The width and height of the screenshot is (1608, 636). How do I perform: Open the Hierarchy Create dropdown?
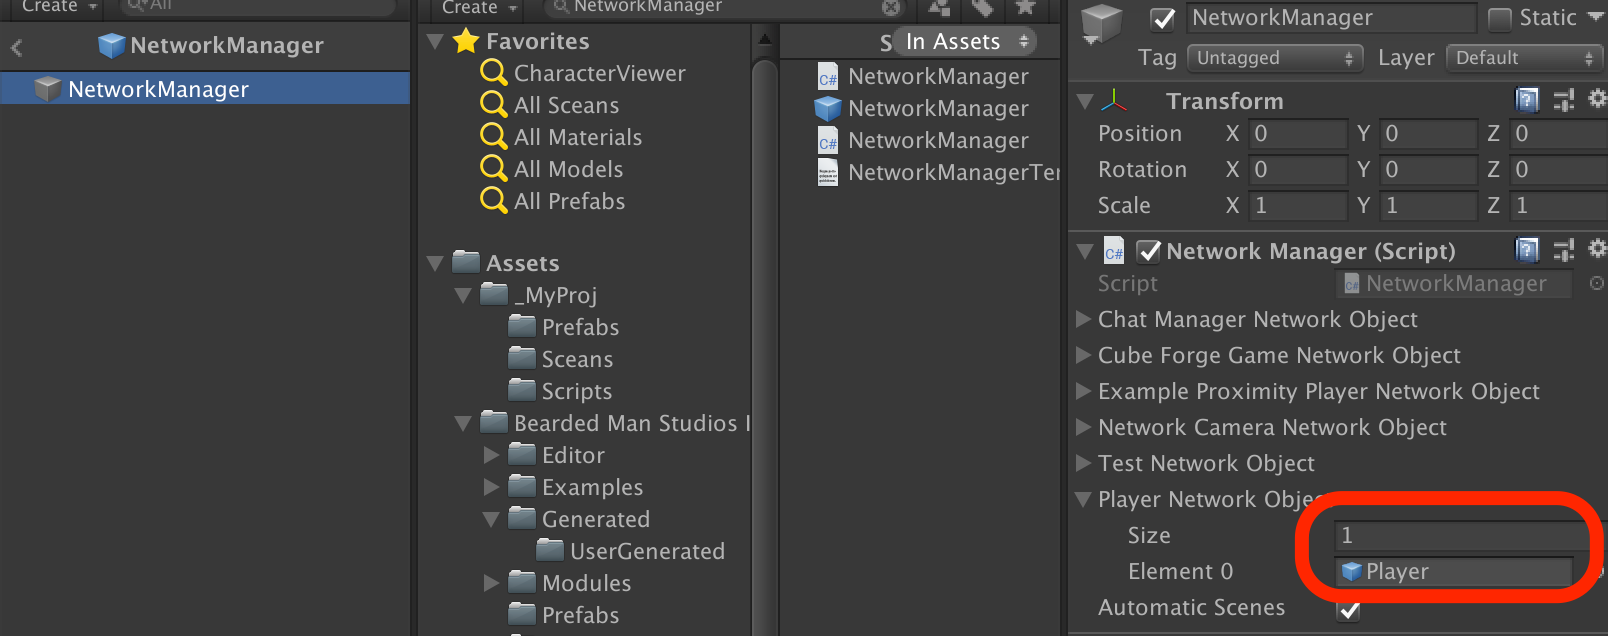coord(60,6)
